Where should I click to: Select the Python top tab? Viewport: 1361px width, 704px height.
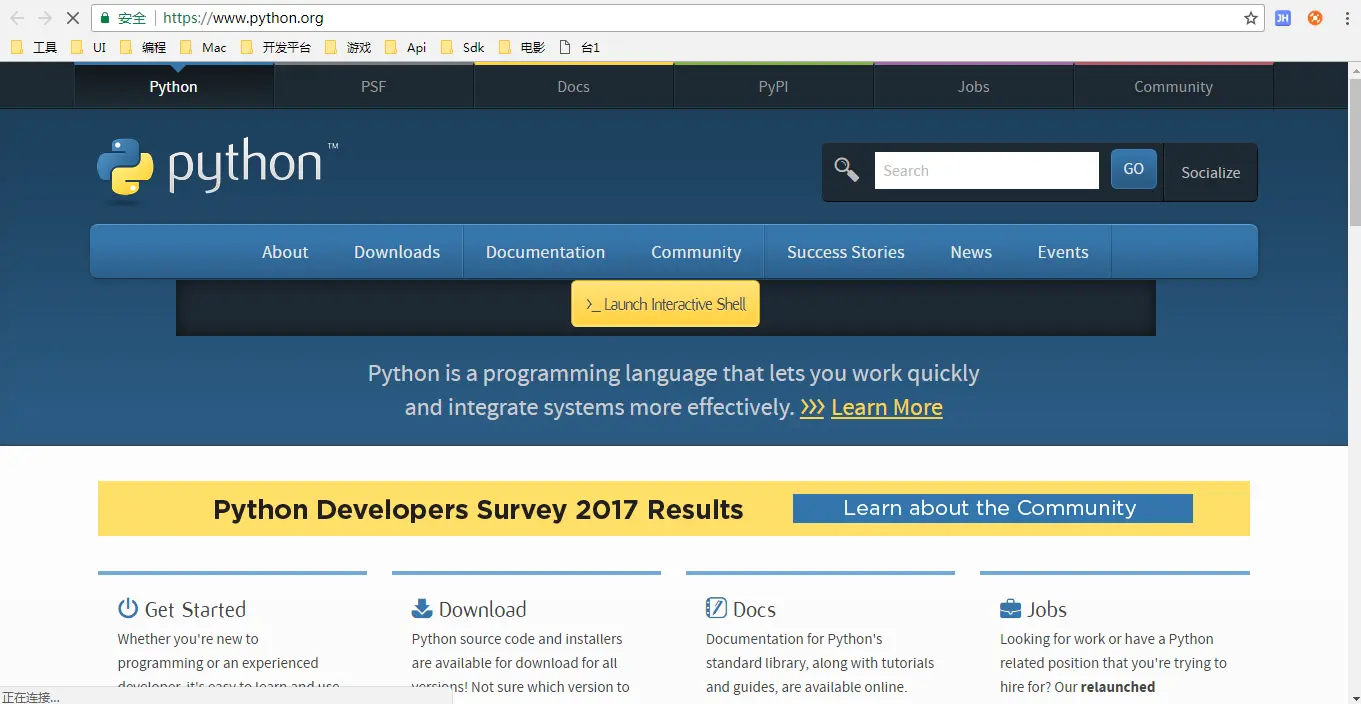coord(174,86)
